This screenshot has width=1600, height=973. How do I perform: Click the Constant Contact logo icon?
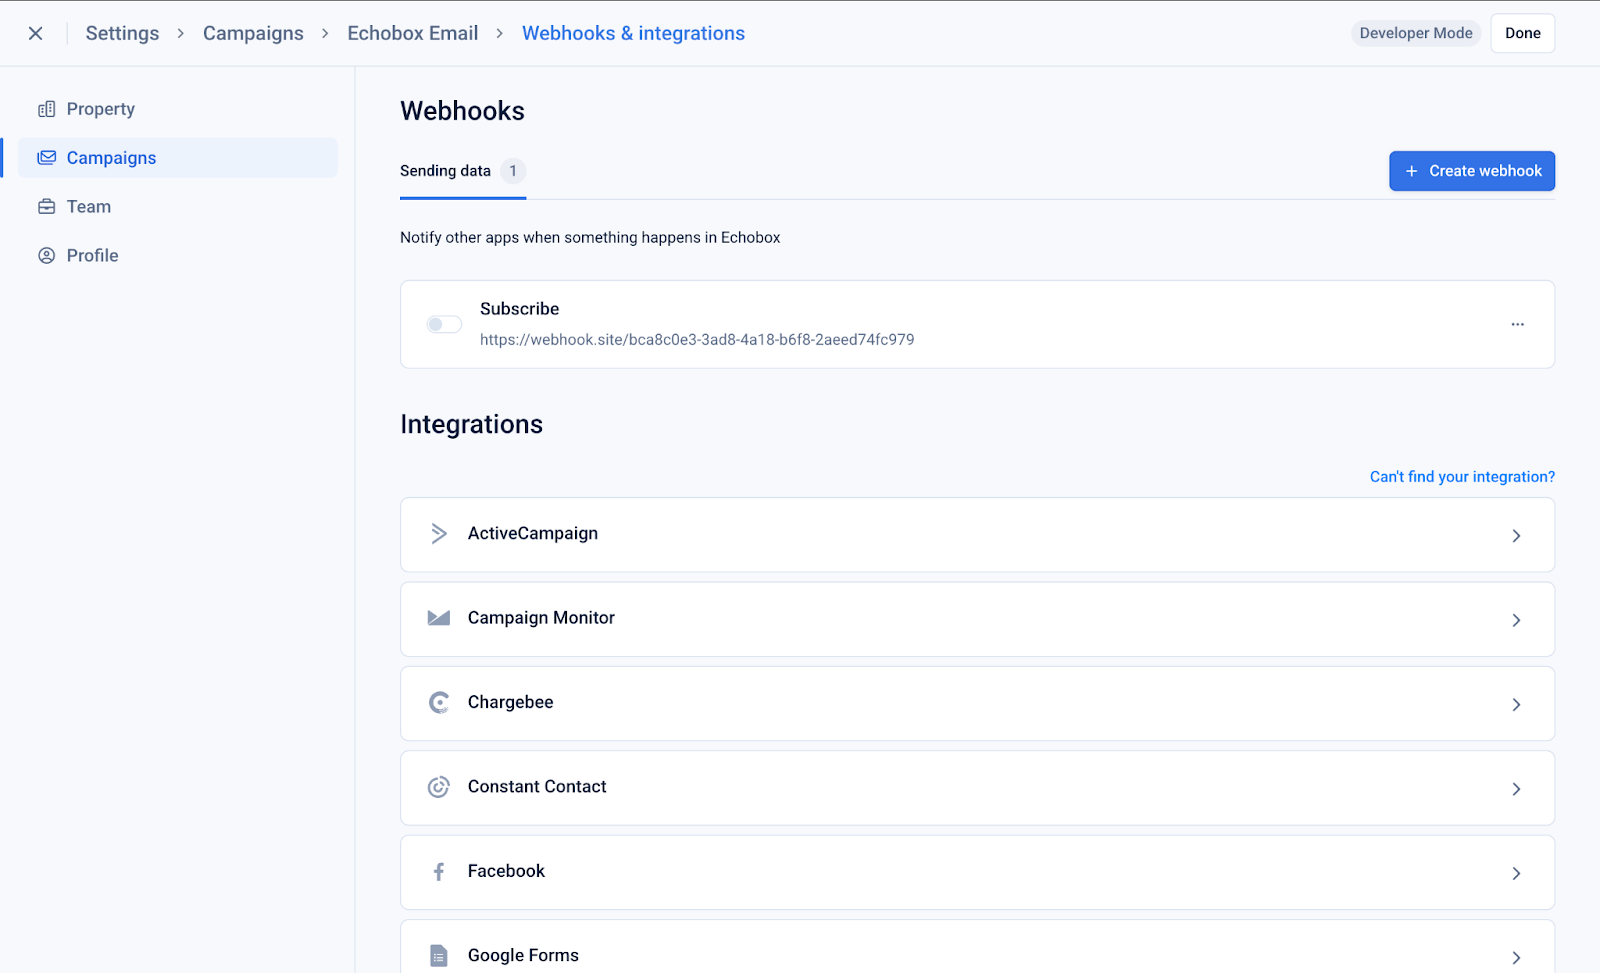pyautogui.click(x=438, y=787)
